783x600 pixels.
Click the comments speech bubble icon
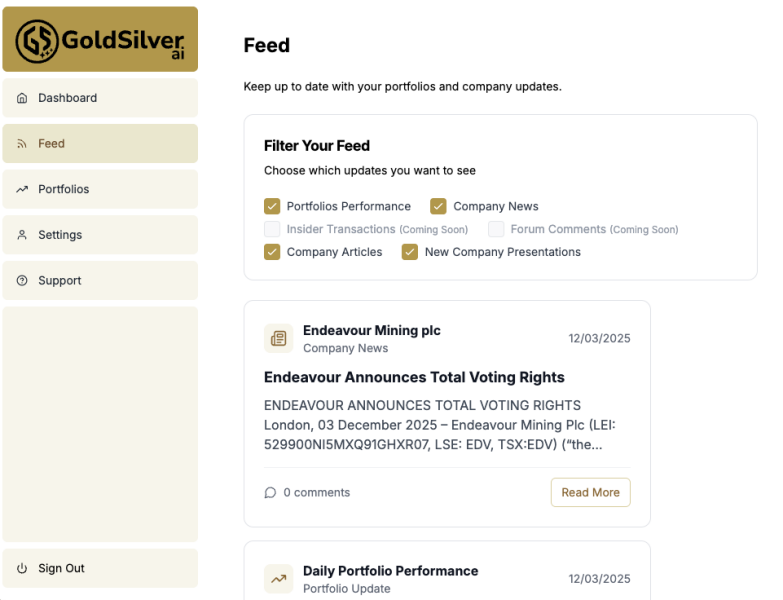[x=270, y=493]
